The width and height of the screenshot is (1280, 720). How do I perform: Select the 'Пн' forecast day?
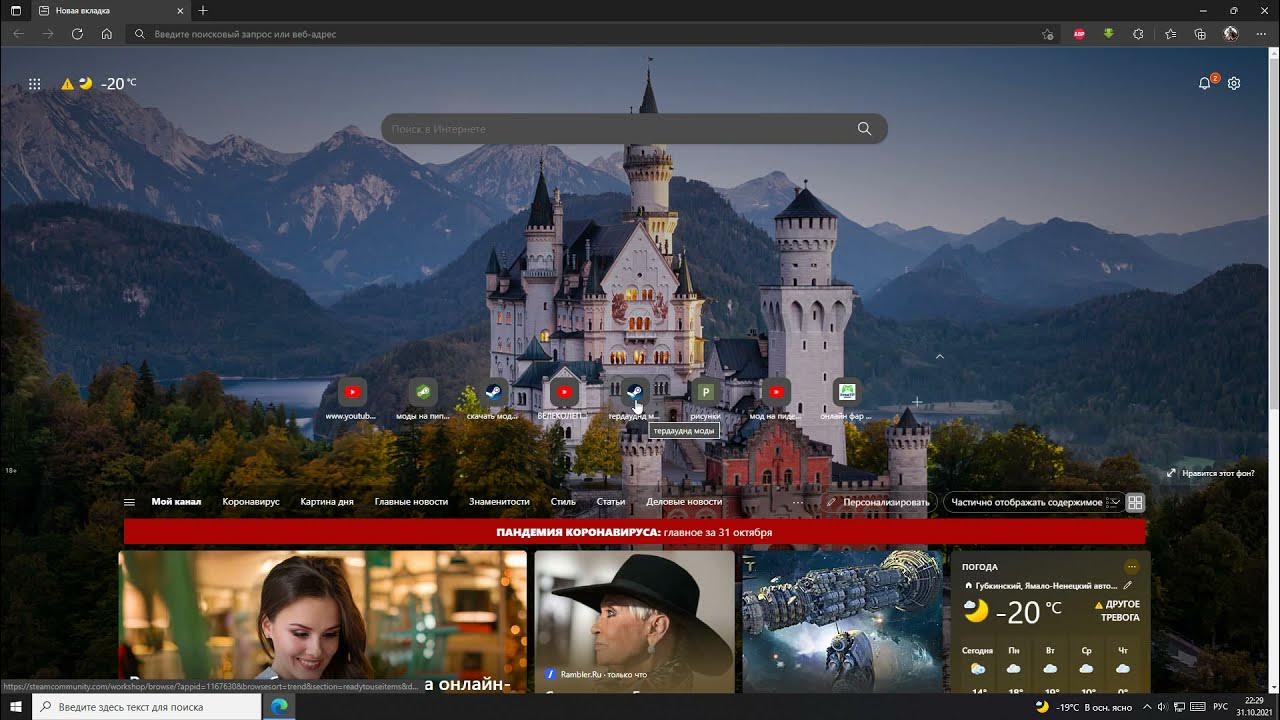click(x=1014, y=668)
